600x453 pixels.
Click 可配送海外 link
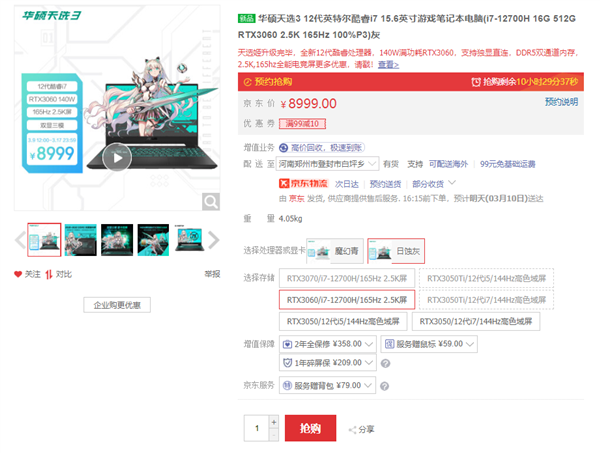[x=448, y=164]
